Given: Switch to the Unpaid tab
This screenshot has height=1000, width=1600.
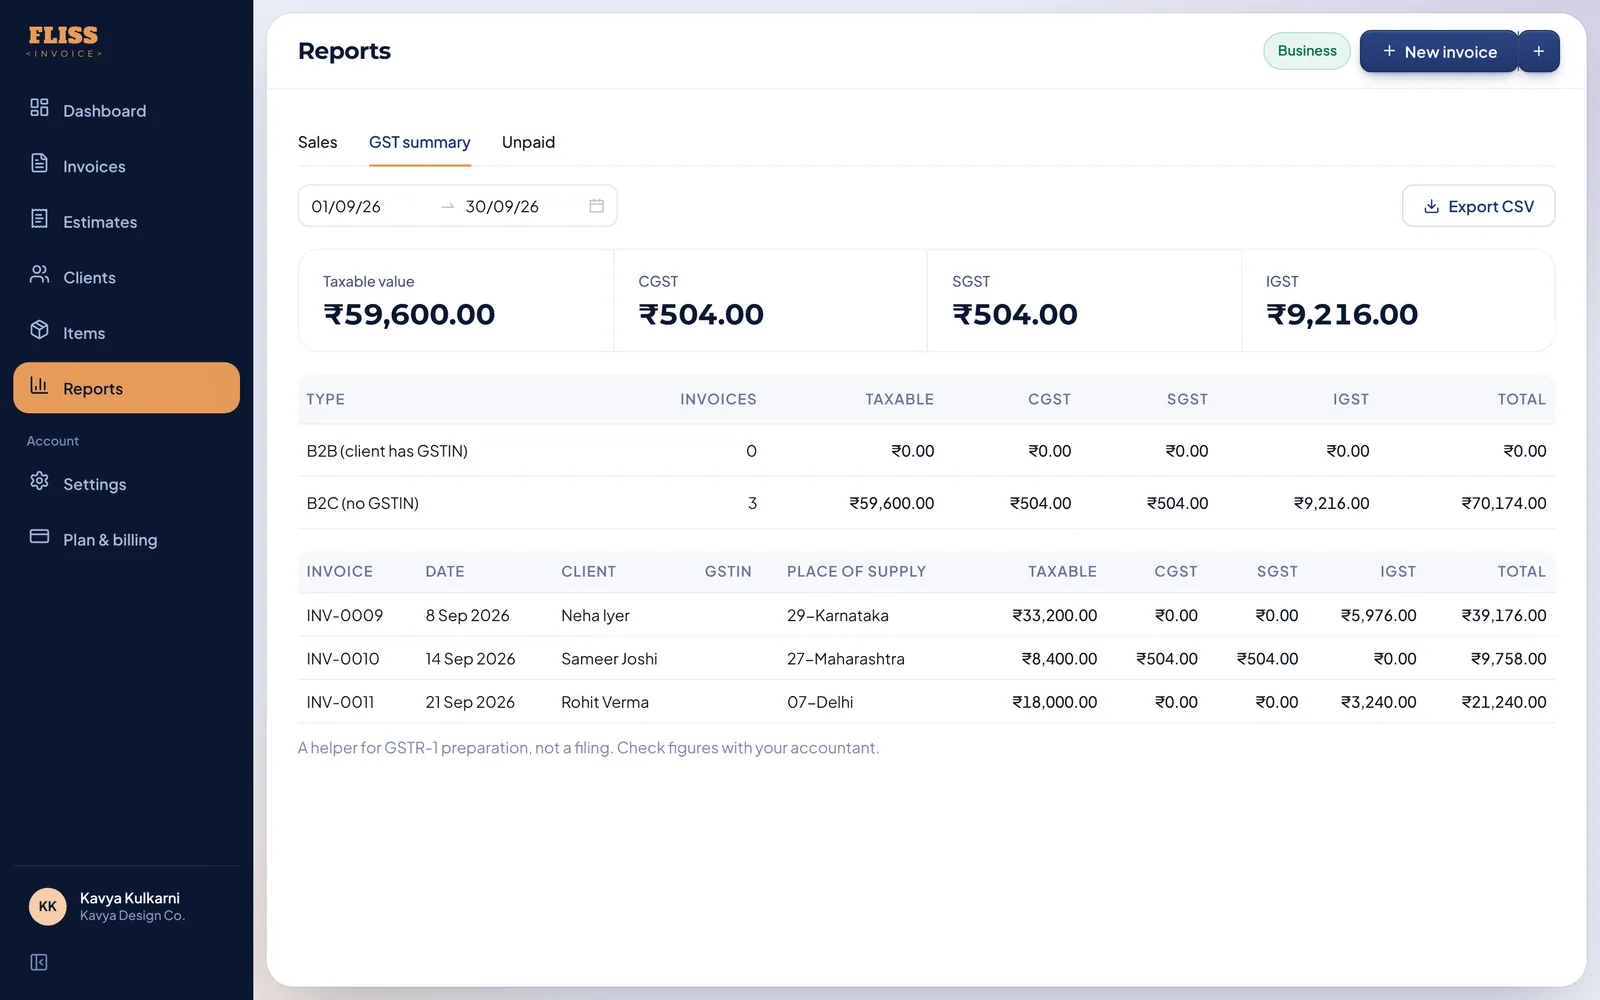Looking at the screenshot, I should point(528,142).
